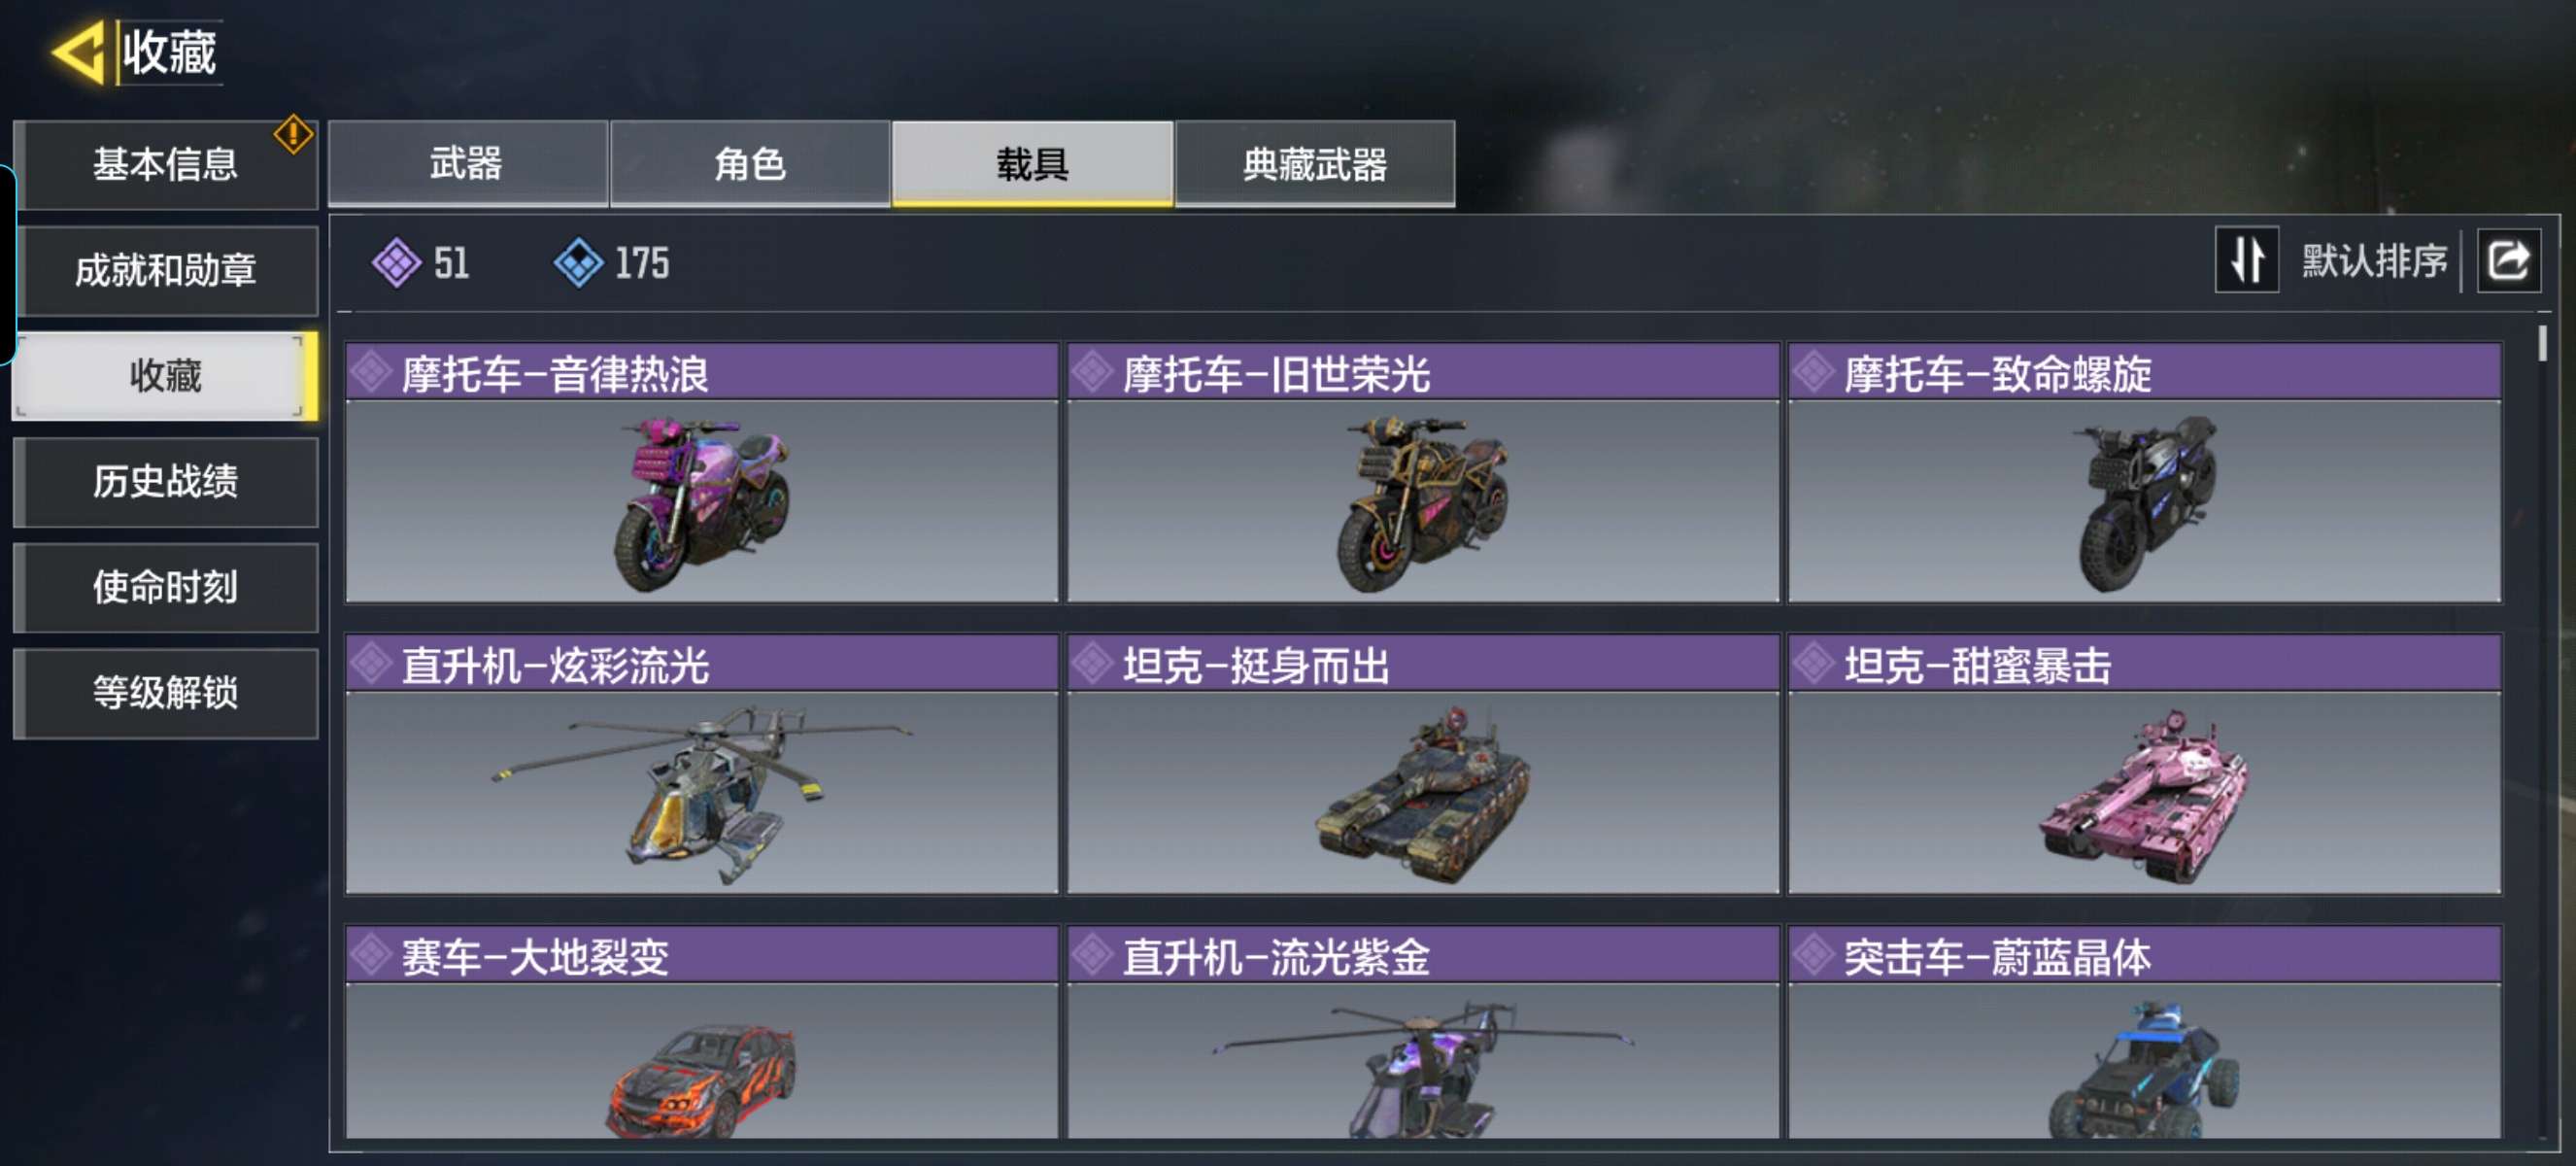Click the orange alert badge on 基本信息

(293, 134)
